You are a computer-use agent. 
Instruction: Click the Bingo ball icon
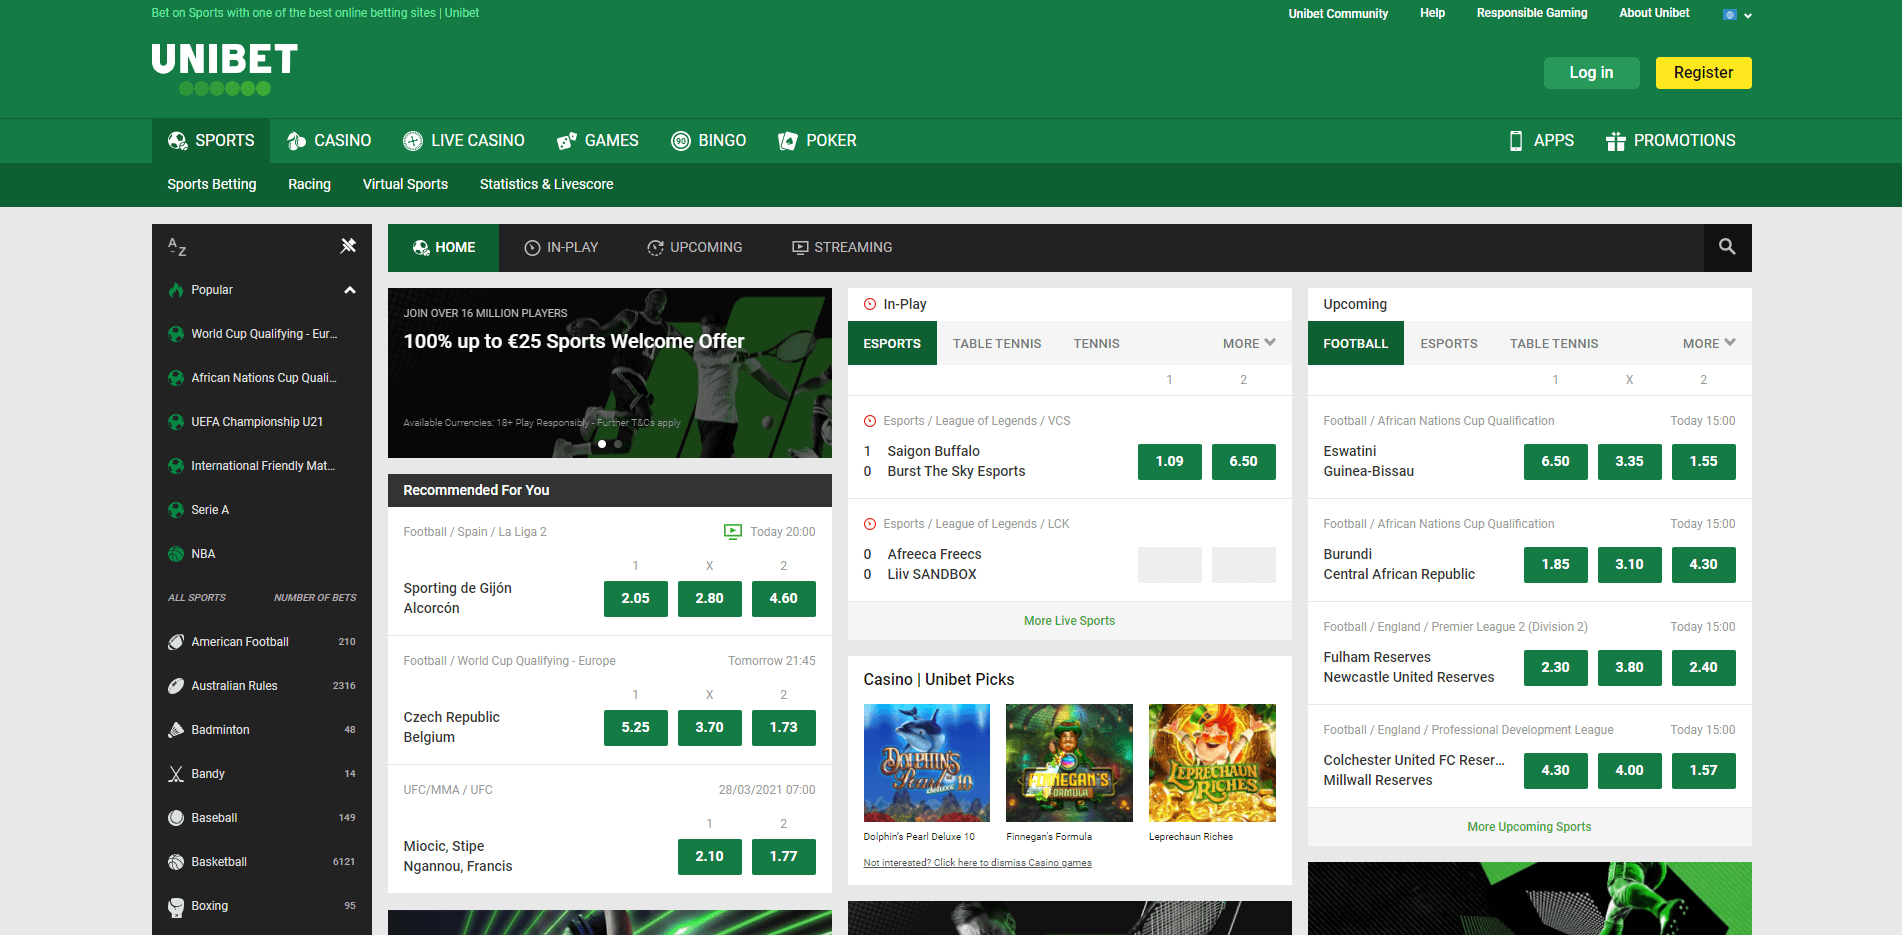pyautogui.click(x=683, y=140)
